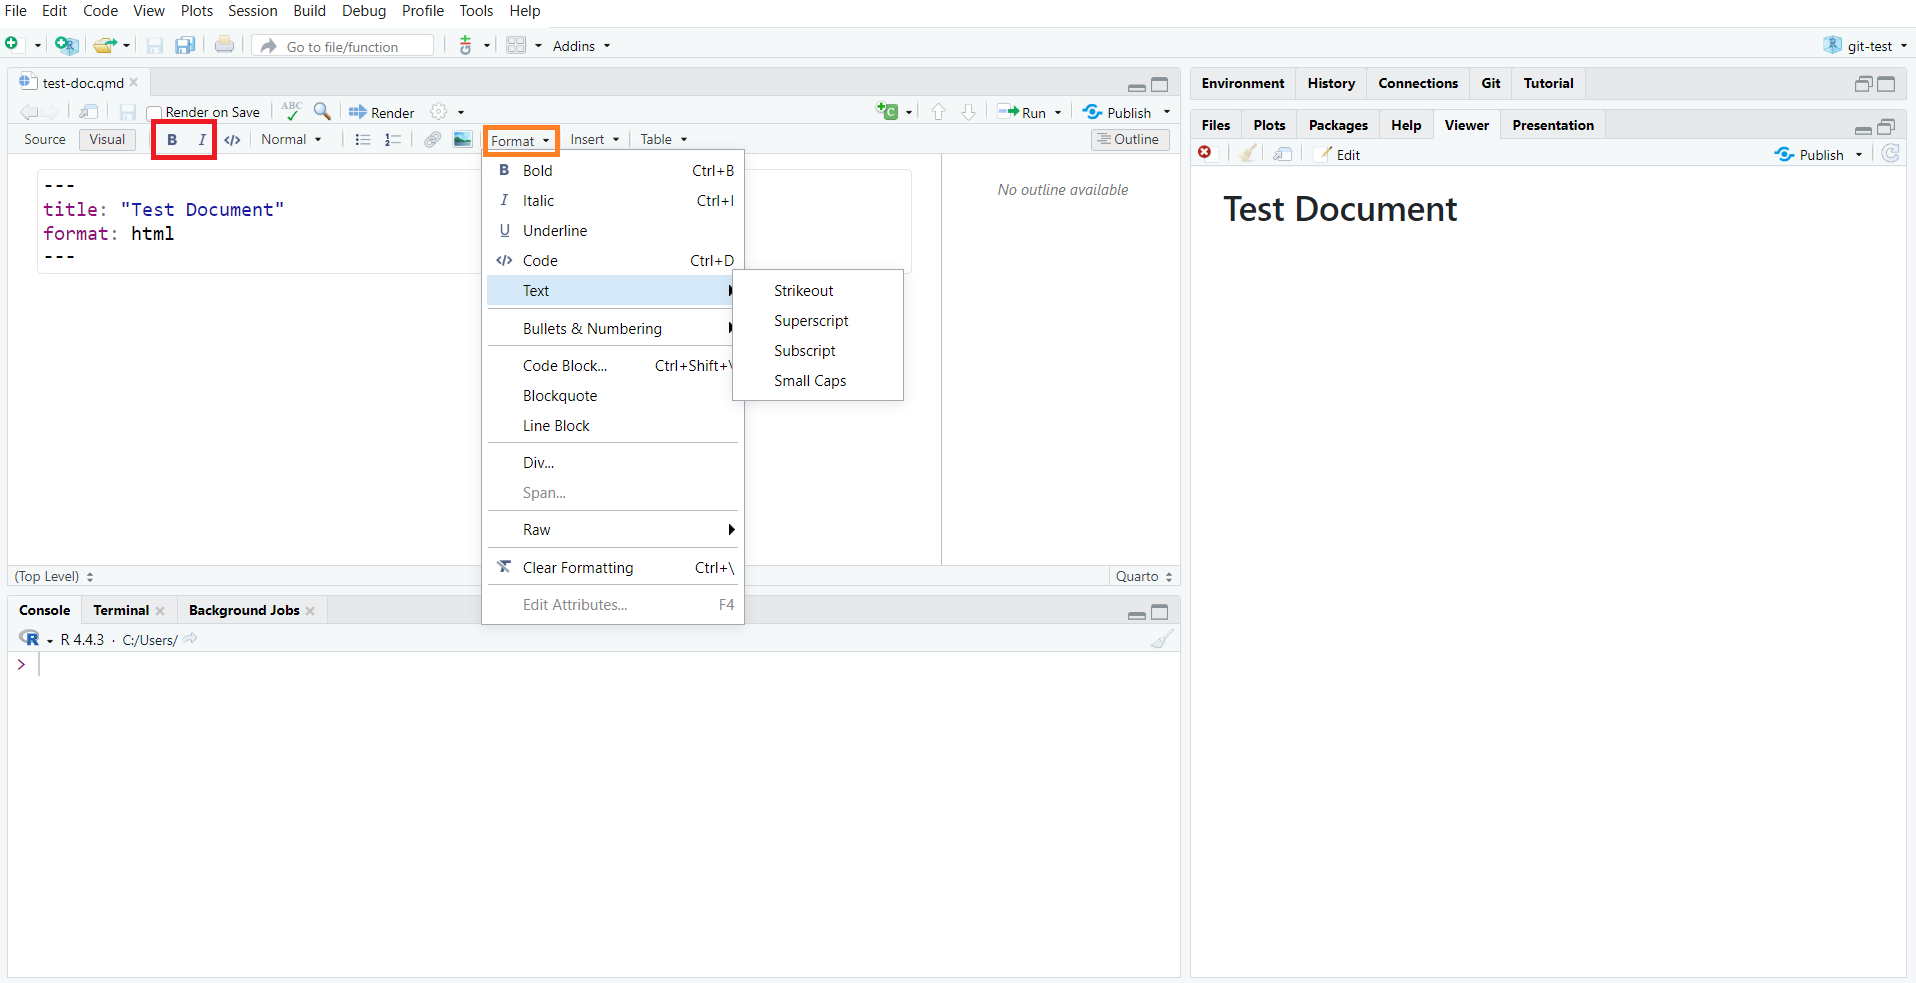Click the numbered list icon
The height and width of the screenshot is (983, 1916).
(393, 139)
